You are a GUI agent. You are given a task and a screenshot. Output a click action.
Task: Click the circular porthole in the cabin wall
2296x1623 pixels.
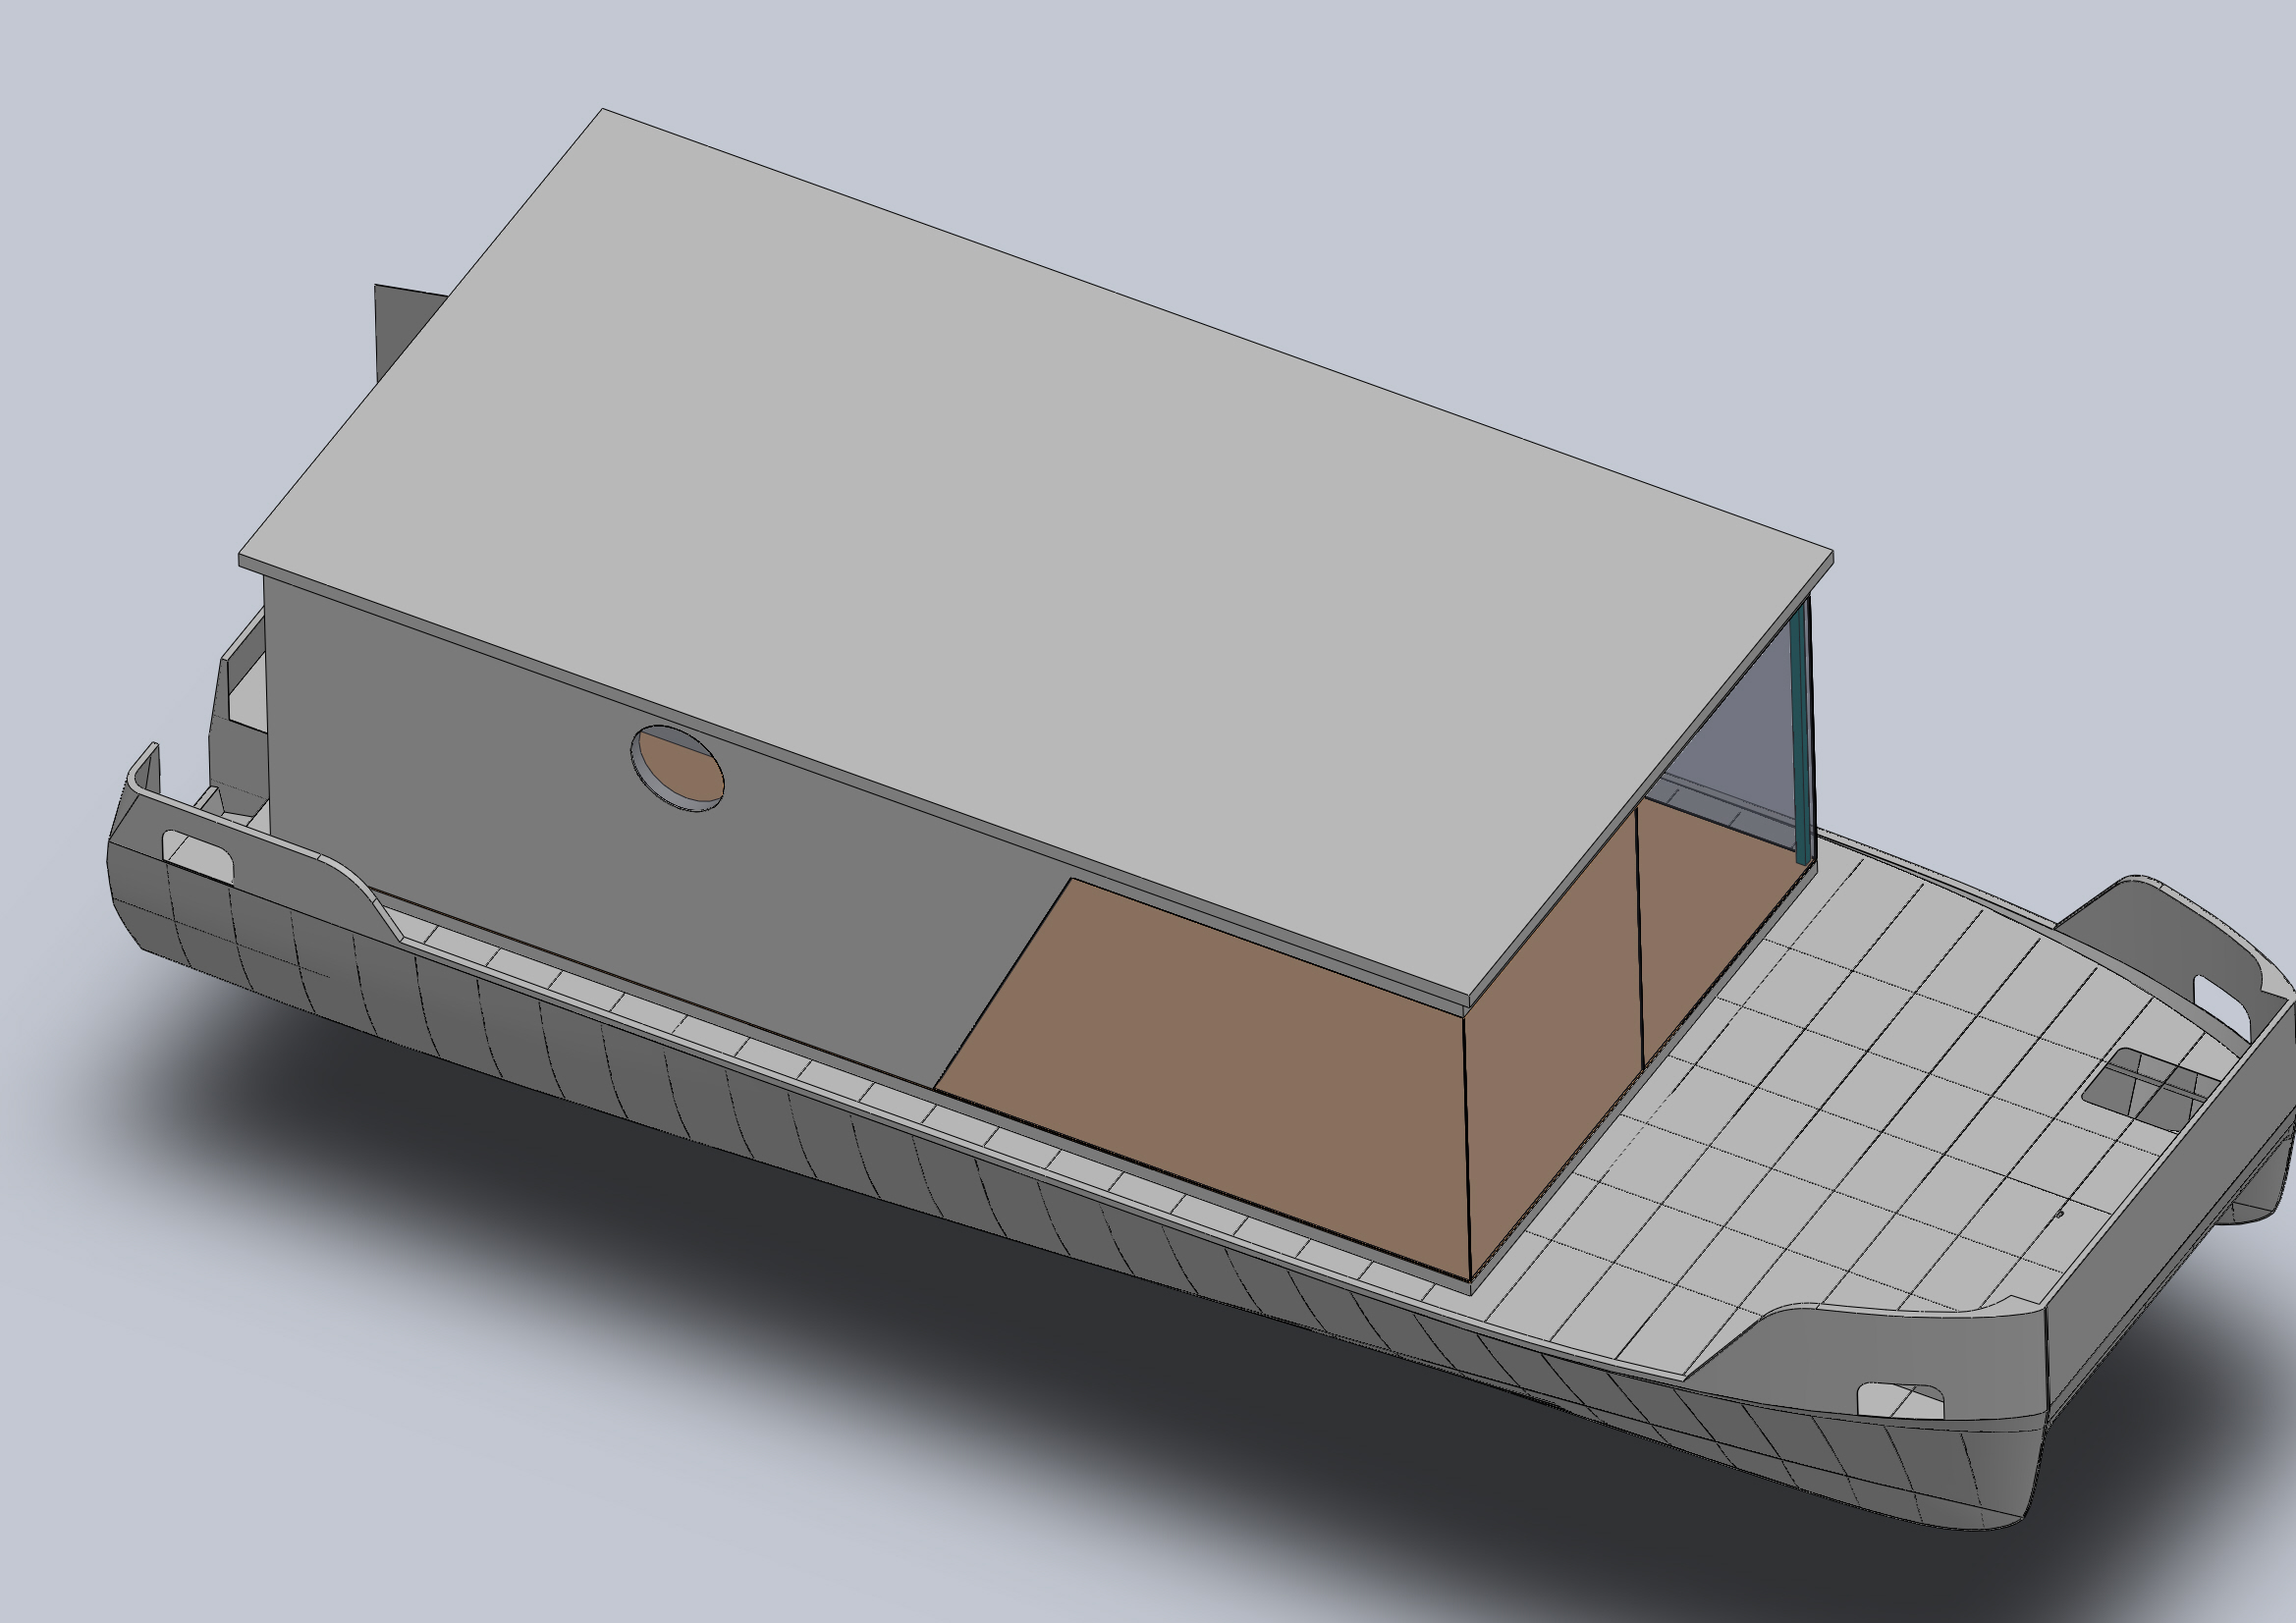tap(678, 768)
